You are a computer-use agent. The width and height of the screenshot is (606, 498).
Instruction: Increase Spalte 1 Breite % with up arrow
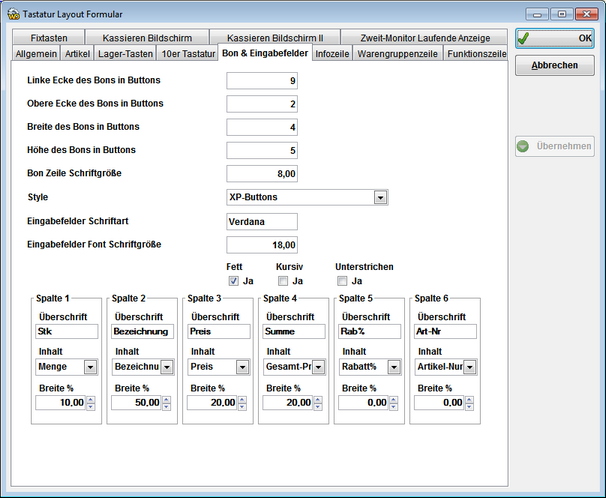pos(90,399)
